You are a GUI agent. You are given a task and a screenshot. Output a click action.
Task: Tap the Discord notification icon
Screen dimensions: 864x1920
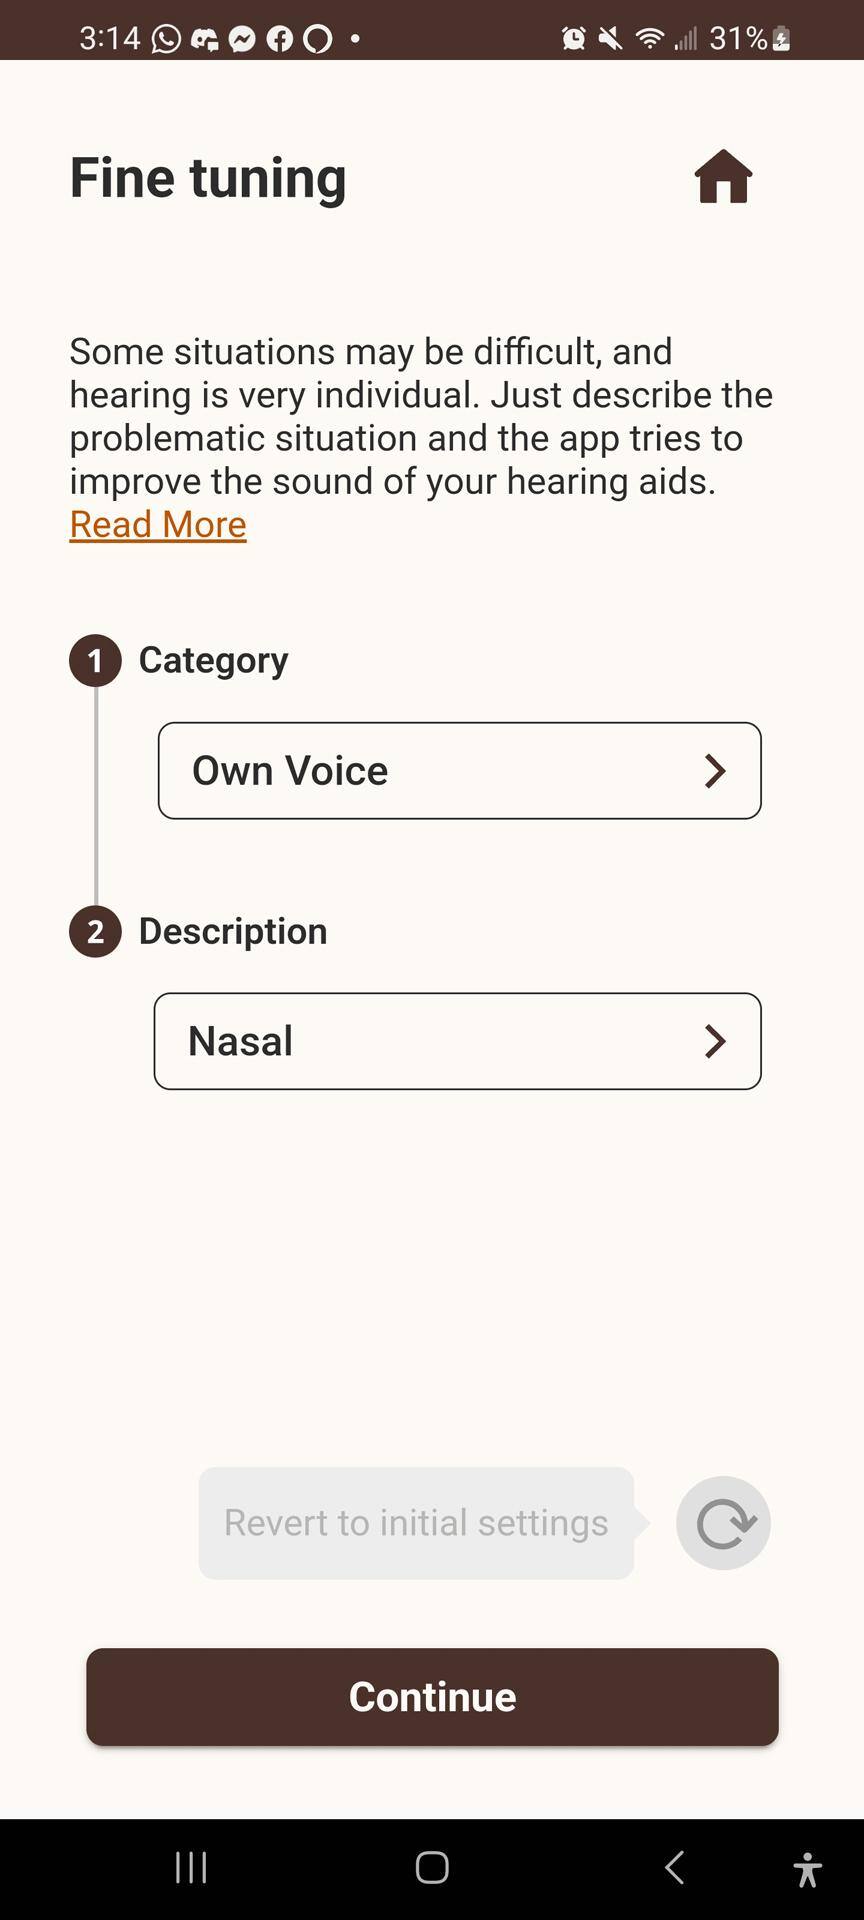[x=205, y=38]
